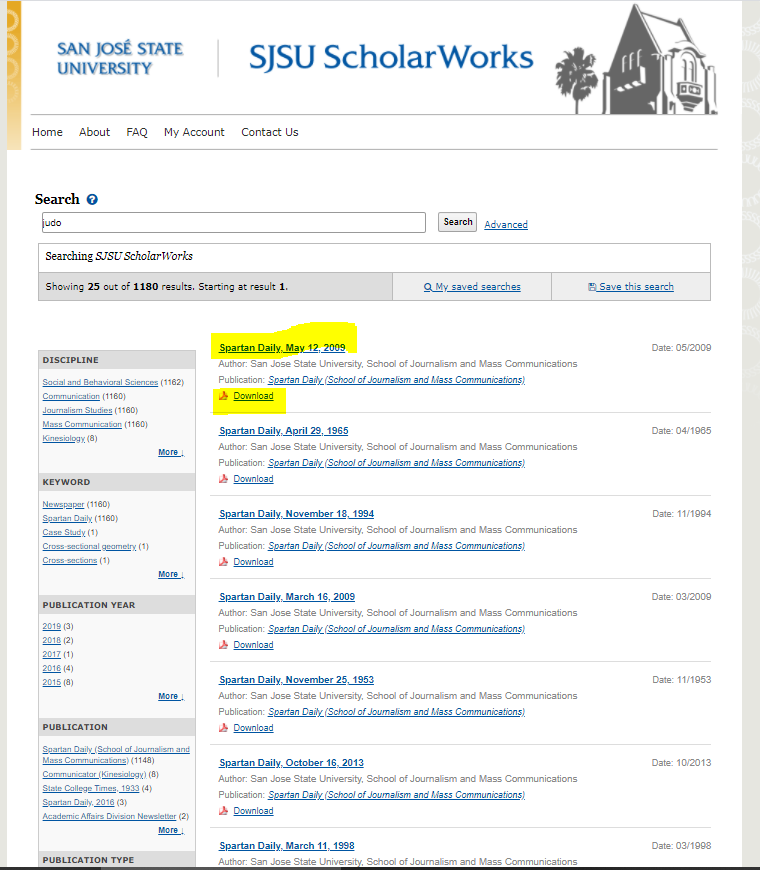760x870 pixels.
Task: Filter by Kinesiology discipline
Action: (64, 438)
